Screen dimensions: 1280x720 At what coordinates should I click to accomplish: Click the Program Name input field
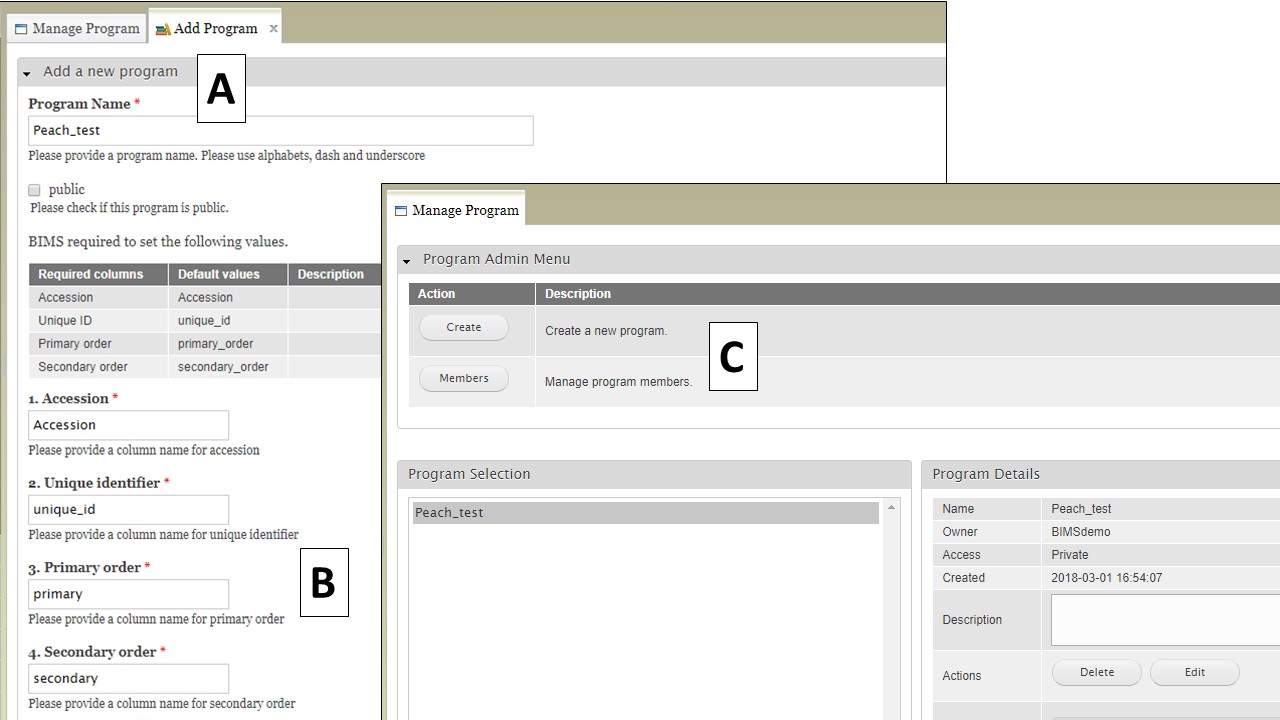click(x=280, y=130)
